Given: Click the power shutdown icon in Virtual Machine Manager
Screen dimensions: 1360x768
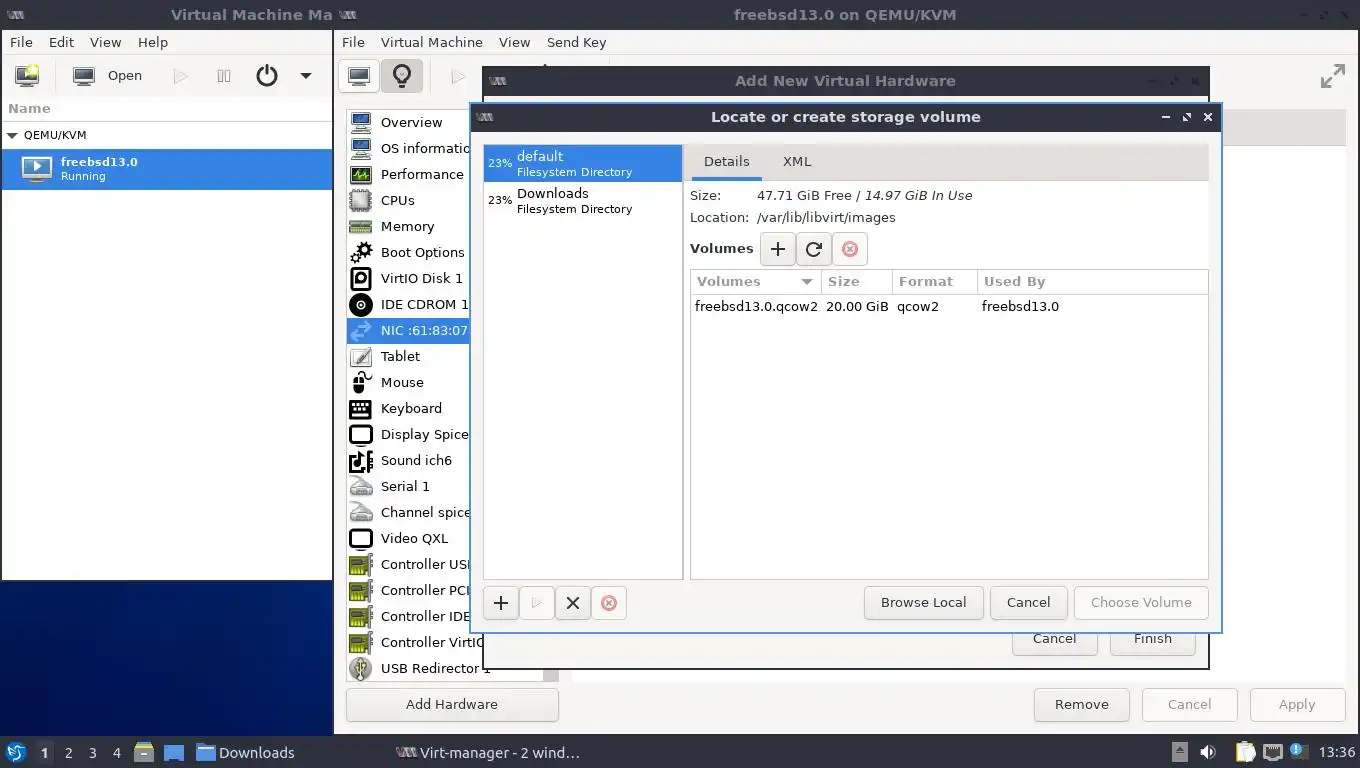Looking at the screenshot, I should pos(266,75).
